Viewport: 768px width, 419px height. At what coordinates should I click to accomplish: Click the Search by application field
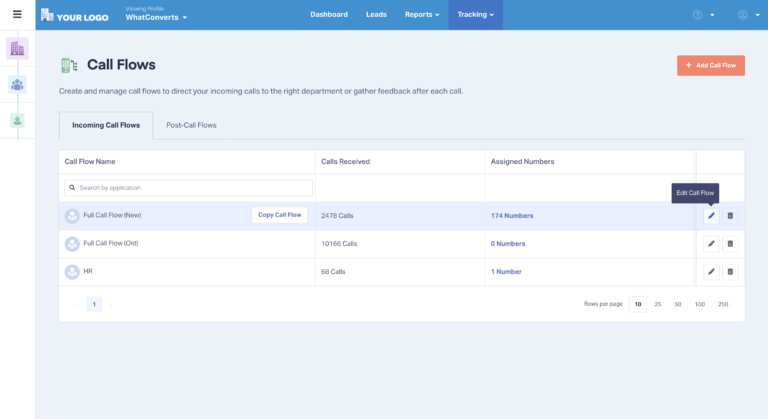(189, 188)
